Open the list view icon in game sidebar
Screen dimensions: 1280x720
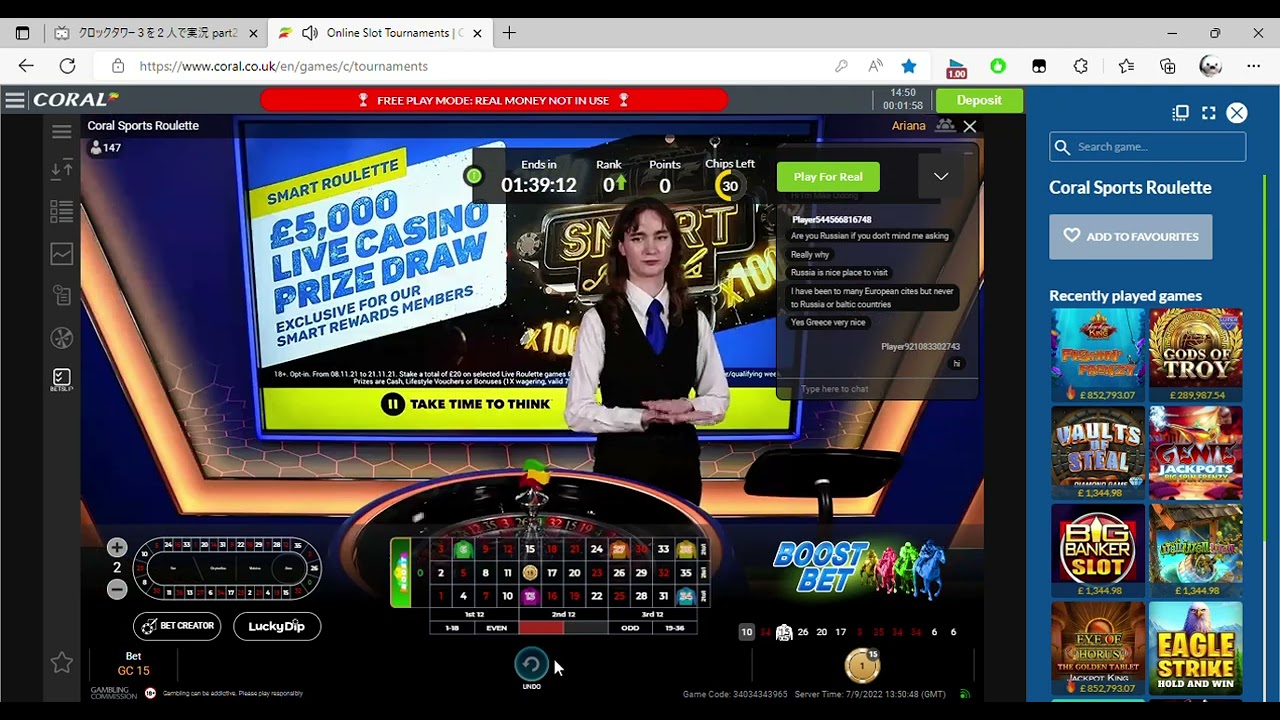pos(62,212)
